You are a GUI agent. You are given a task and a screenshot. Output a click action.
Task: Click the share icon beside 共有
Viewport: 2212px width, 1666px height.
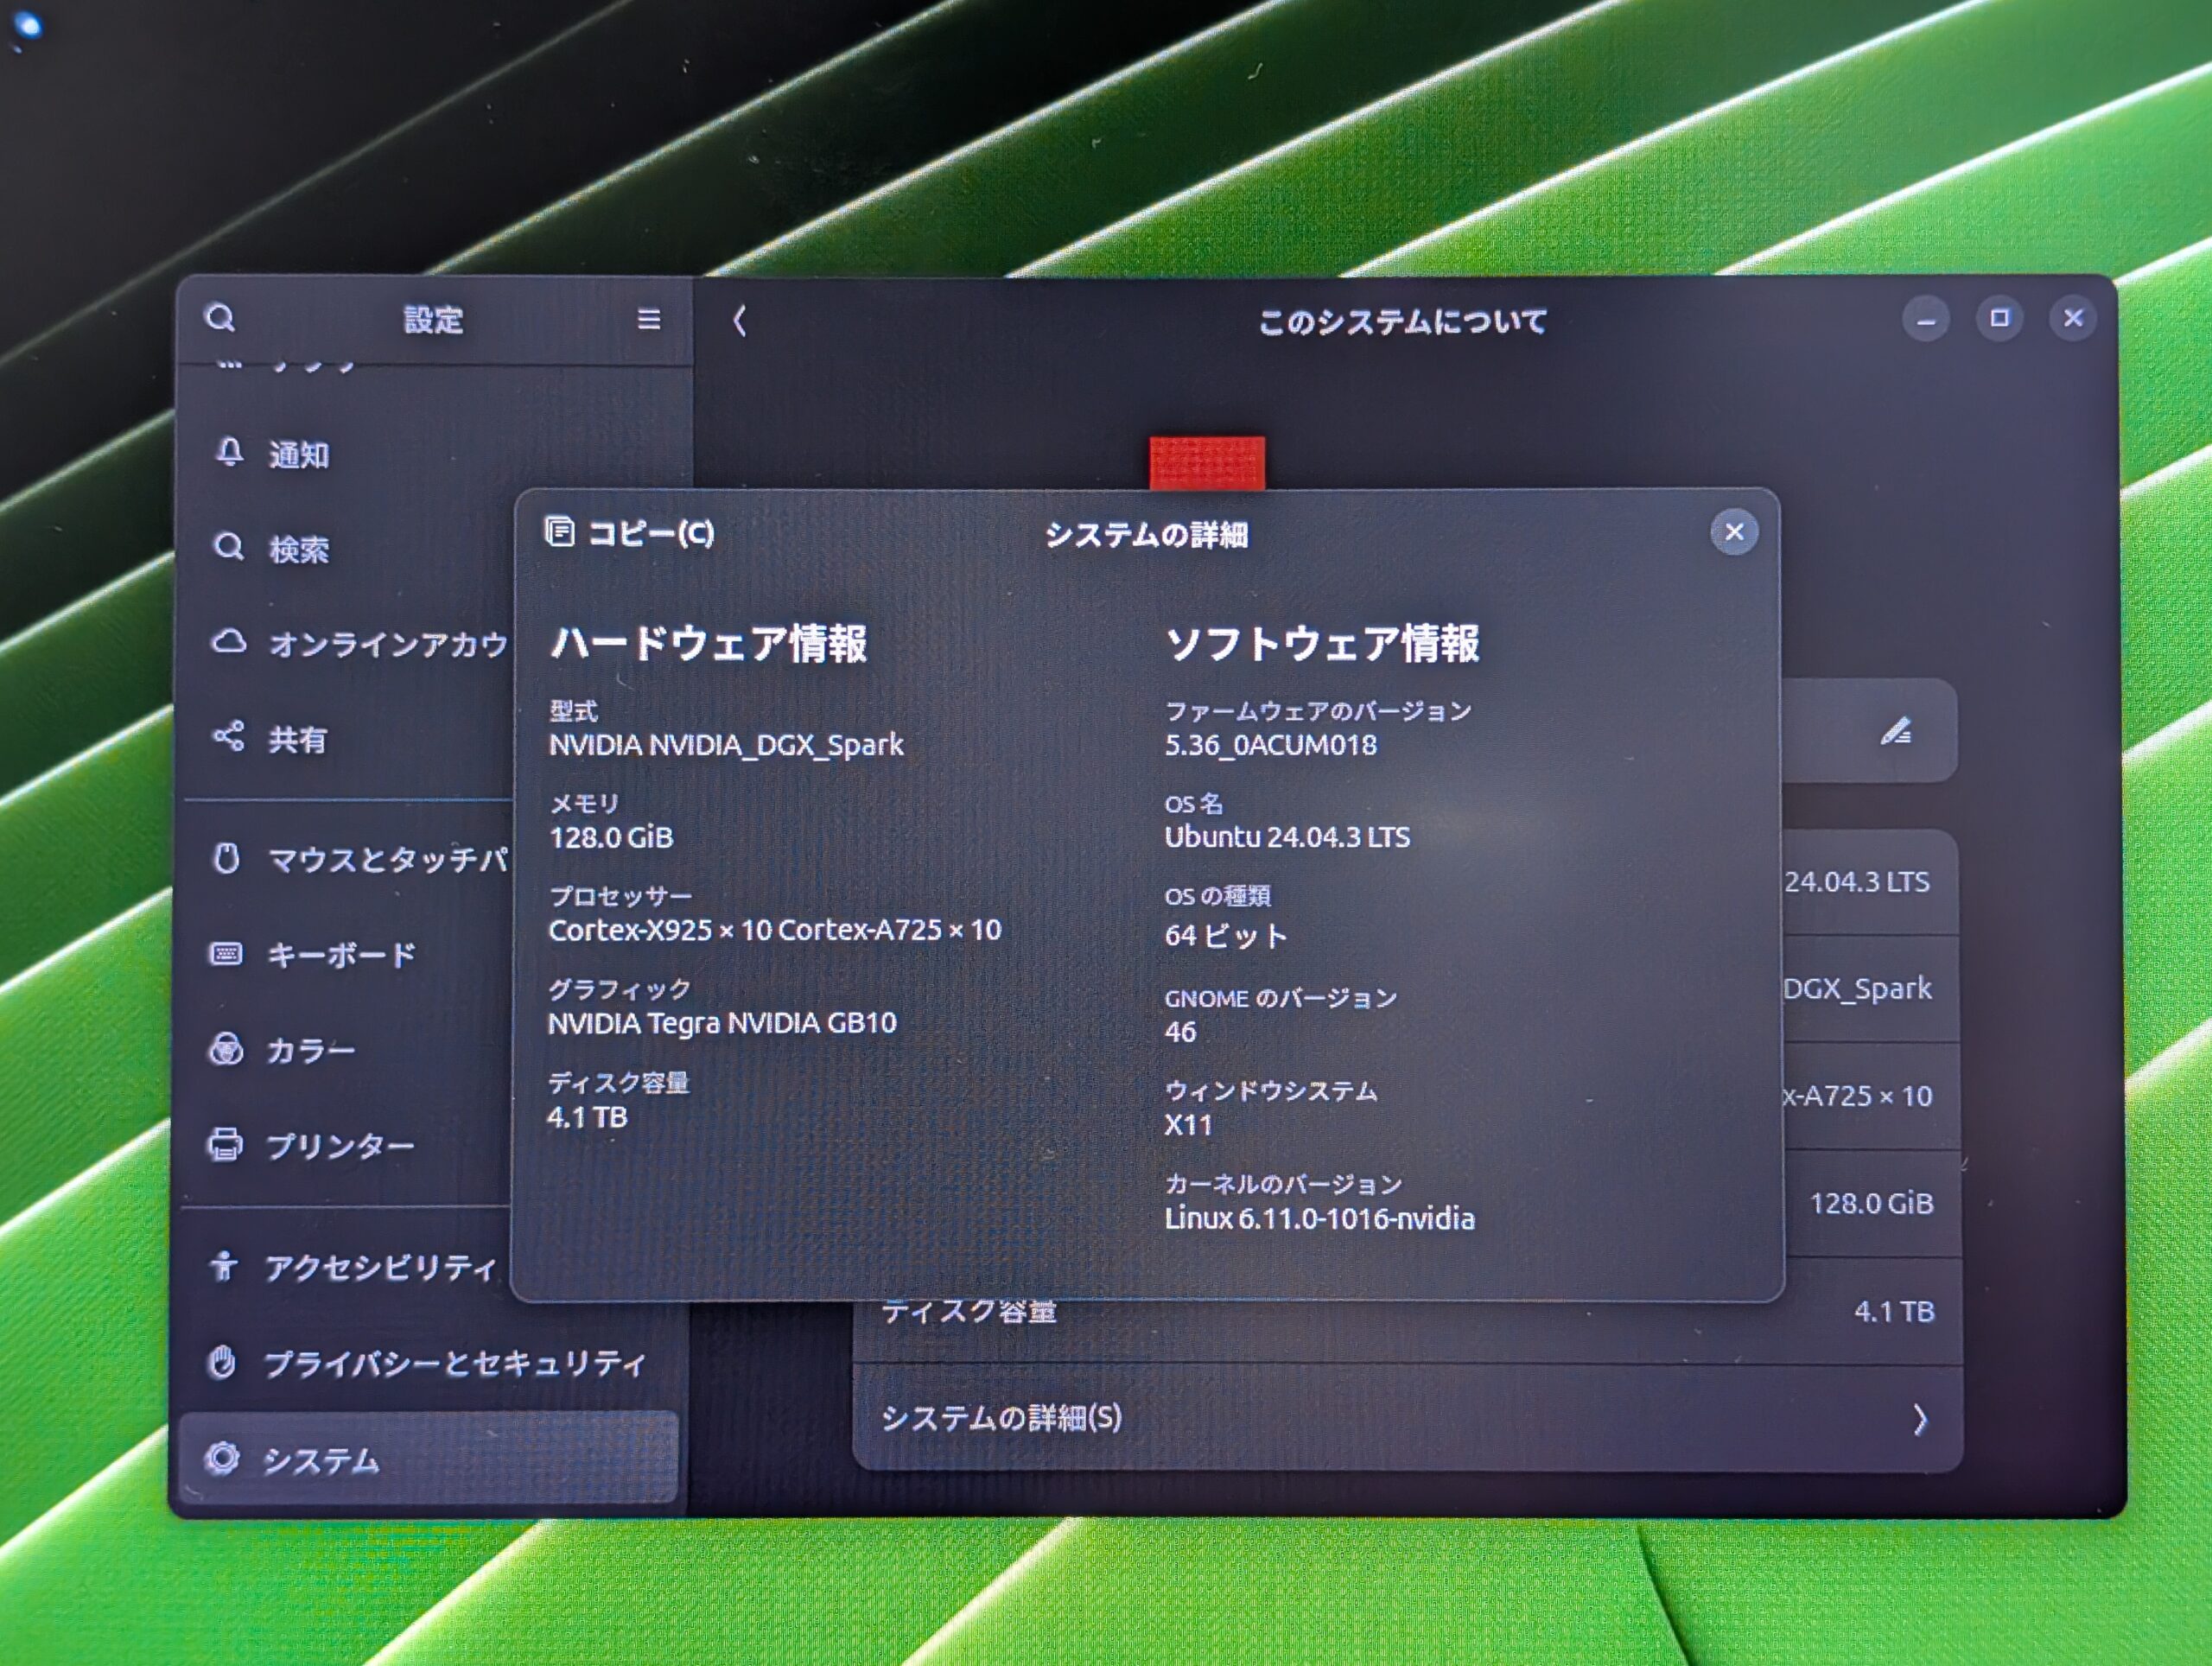point(229,737)
